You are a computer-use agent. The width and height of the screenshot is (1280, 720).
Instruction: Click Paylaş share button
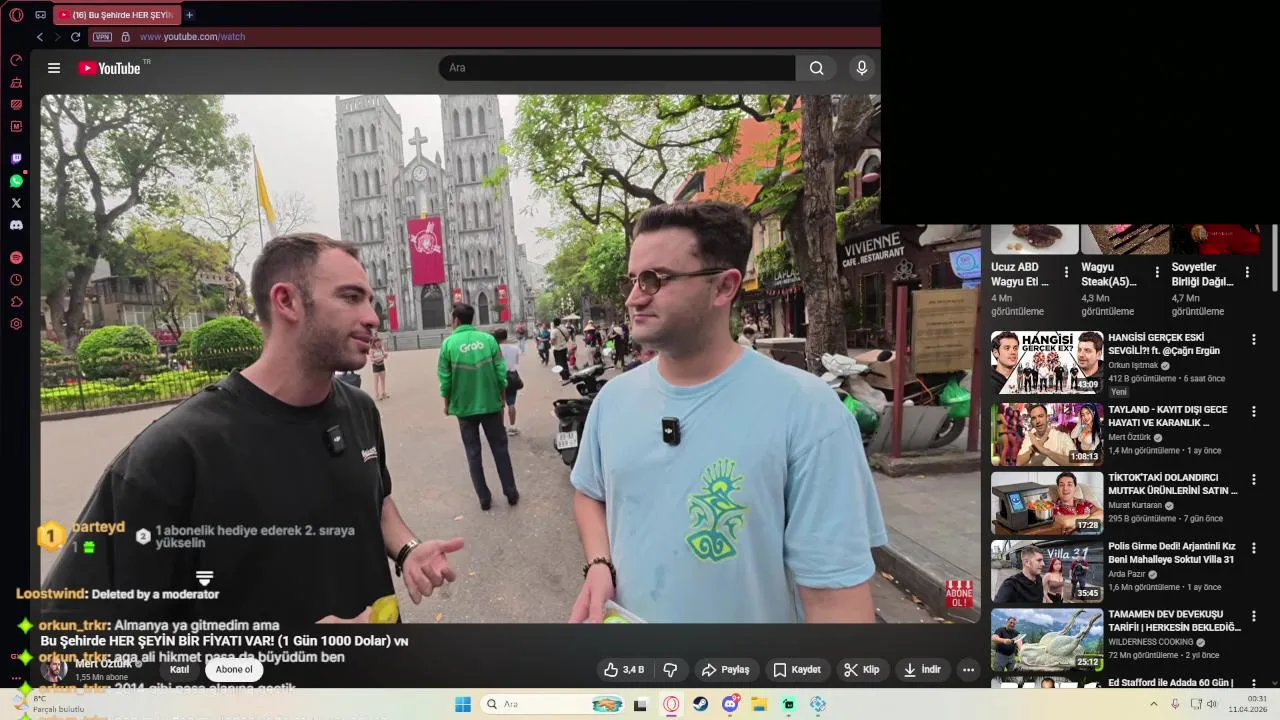pyautogui.click(x=725, y=670)
